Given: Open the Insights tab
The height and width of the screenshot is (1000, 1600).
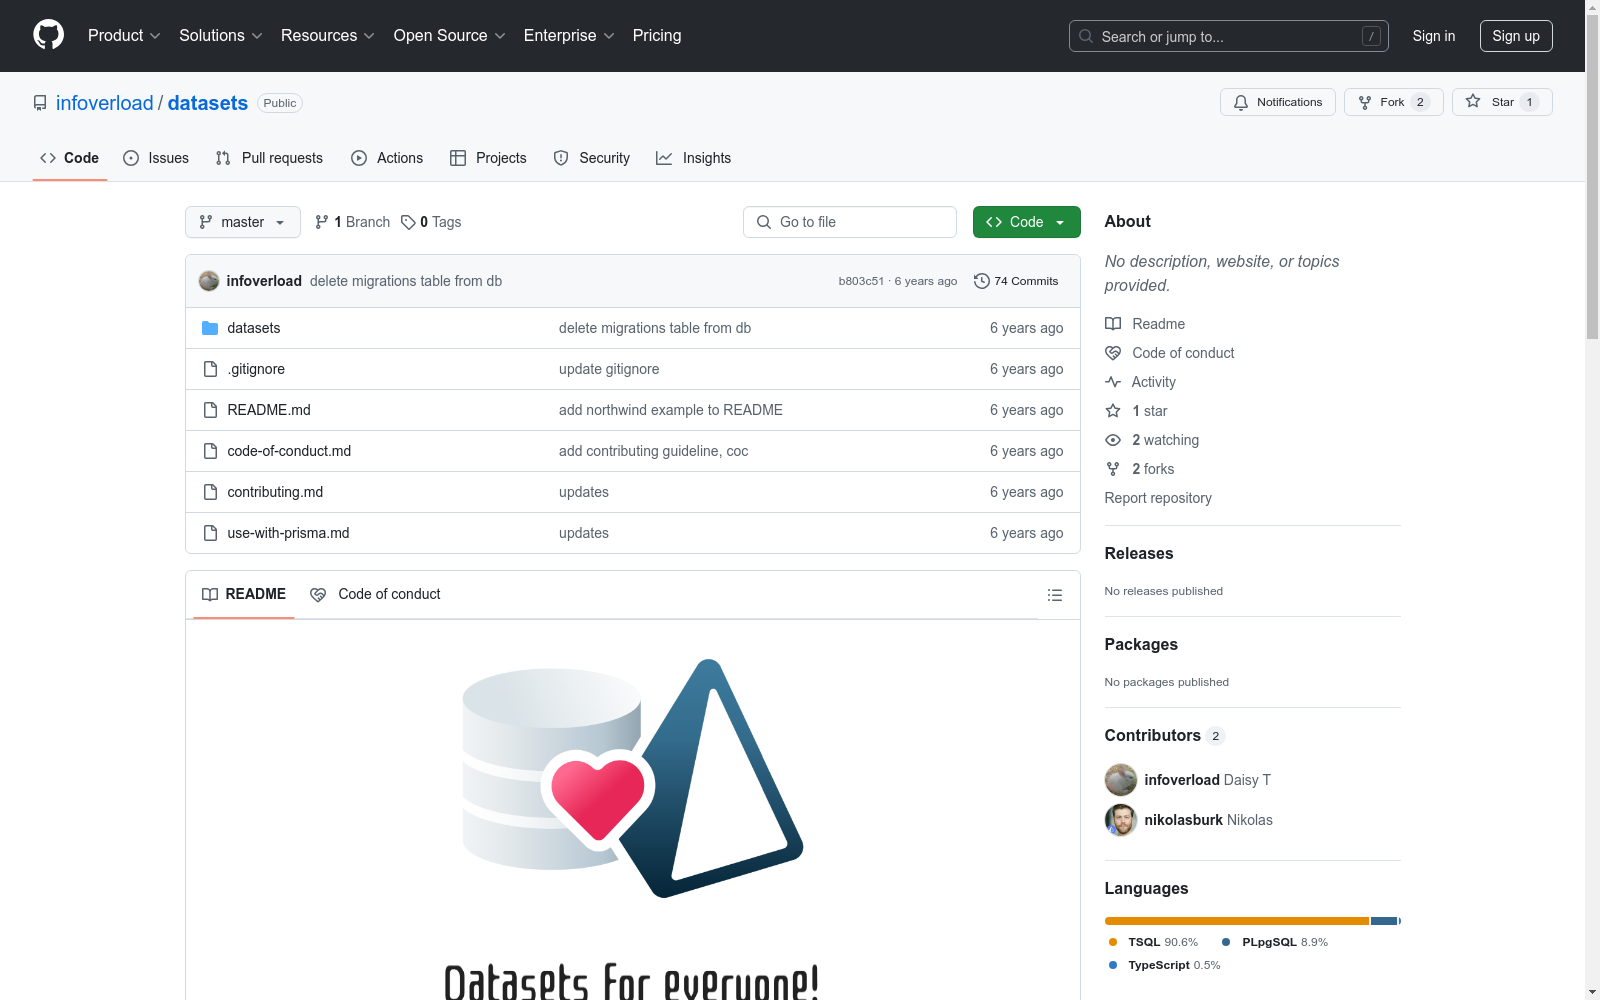Looking at the screenshot, I should [x=694, y=158].
